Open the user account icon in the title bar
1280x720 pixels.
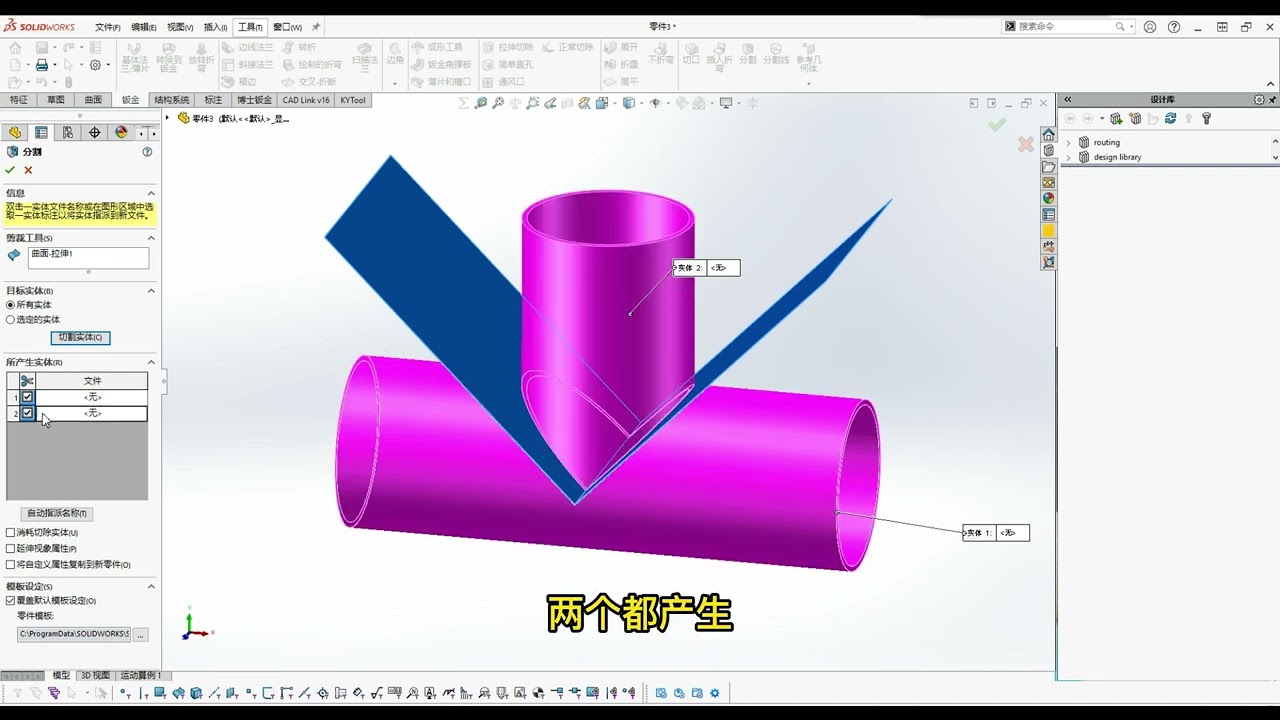(1150, 27)
